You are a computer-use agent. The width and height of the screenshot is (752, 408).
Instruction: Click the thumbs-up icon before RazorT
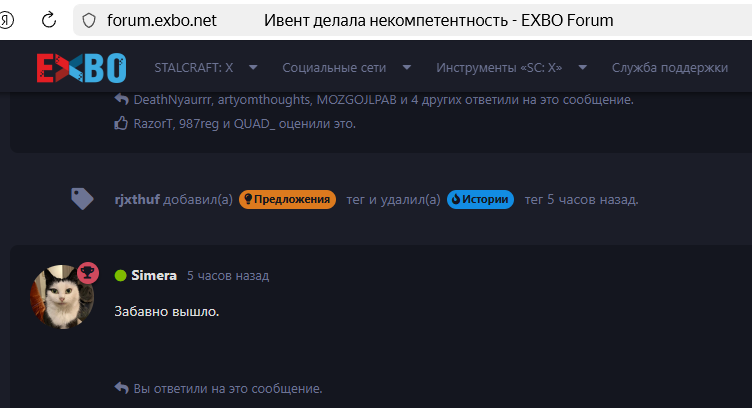[121, 124]
